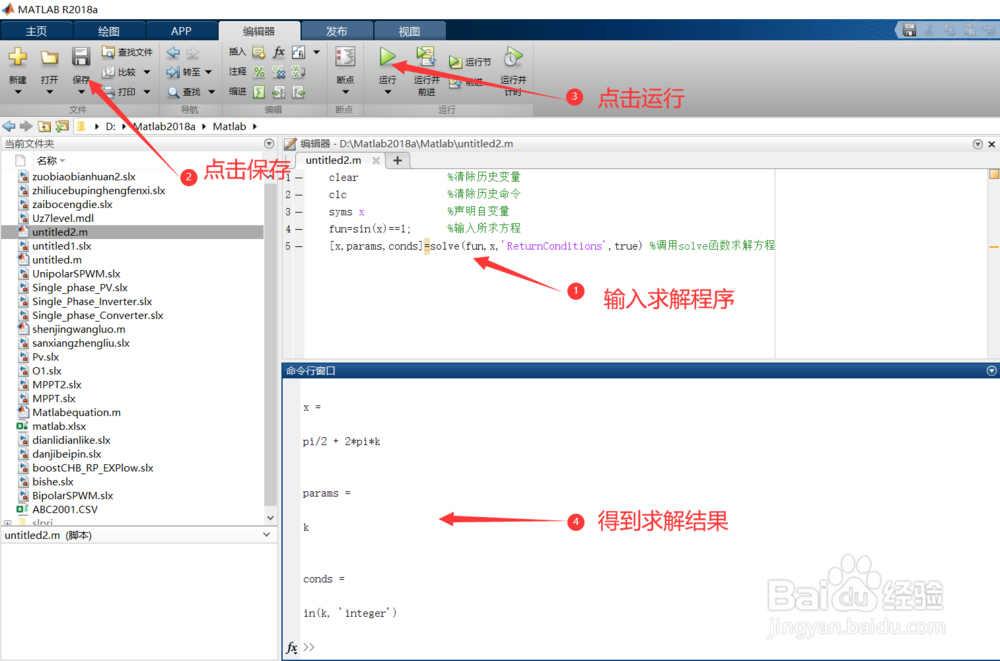Open the Go To (转至) dropdown arrow
The height and width of the screenshot is (661, 1000).
point(209,72)
